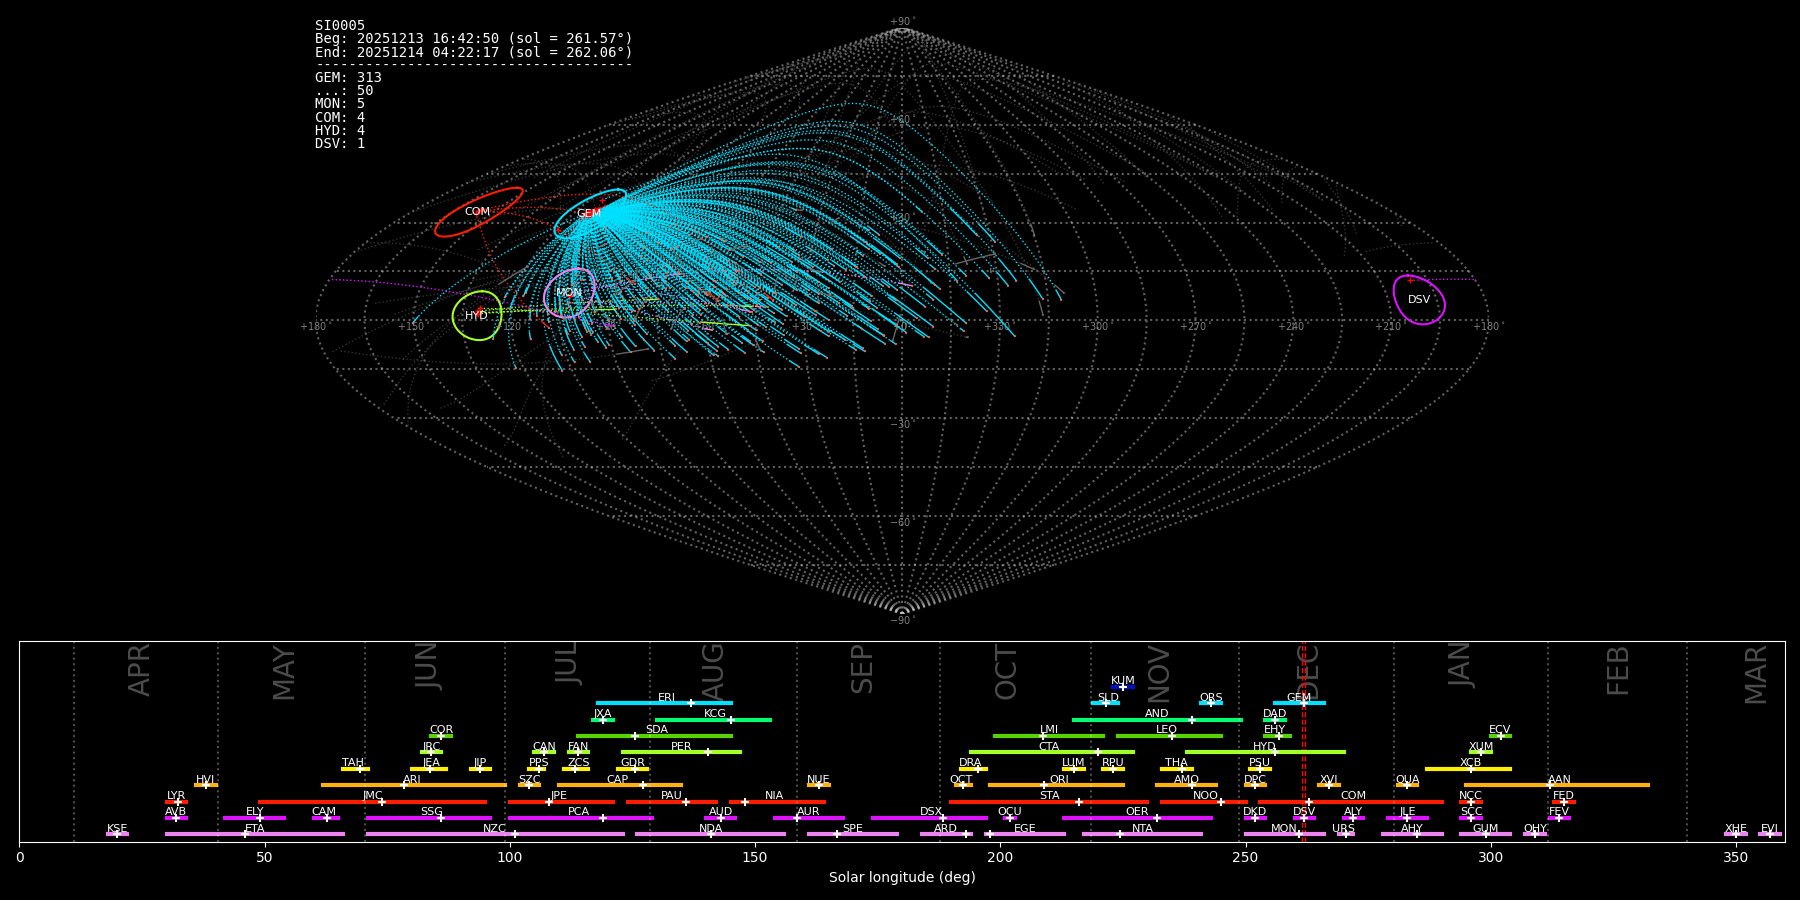This screenshot has height=900, width=1800.
Task: Click the KUM dark blue bar in timeline
Action: click(1123, 687)
